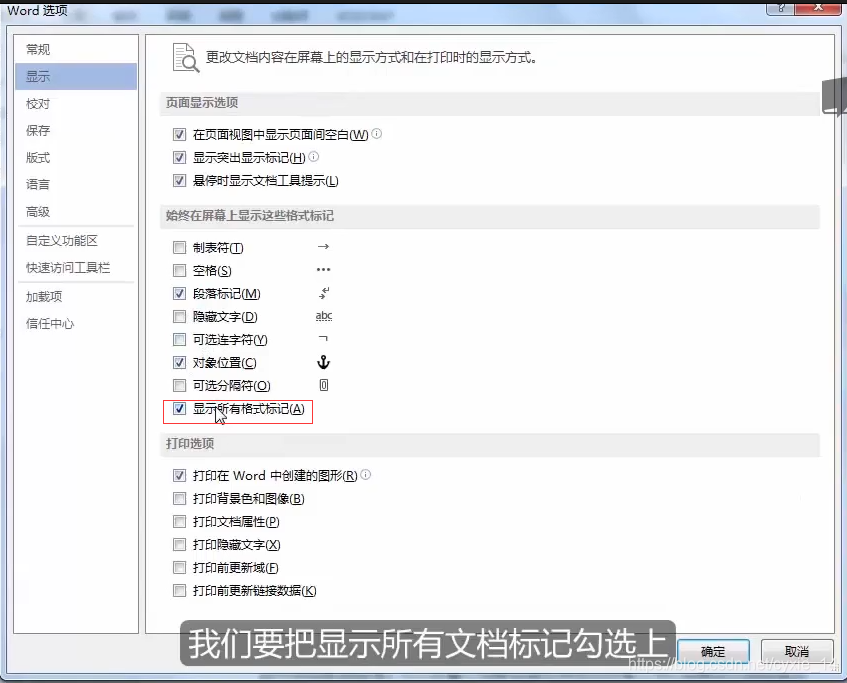
Task: Click the info icon beside 显示突出显示标记
Action: [313, 157]
